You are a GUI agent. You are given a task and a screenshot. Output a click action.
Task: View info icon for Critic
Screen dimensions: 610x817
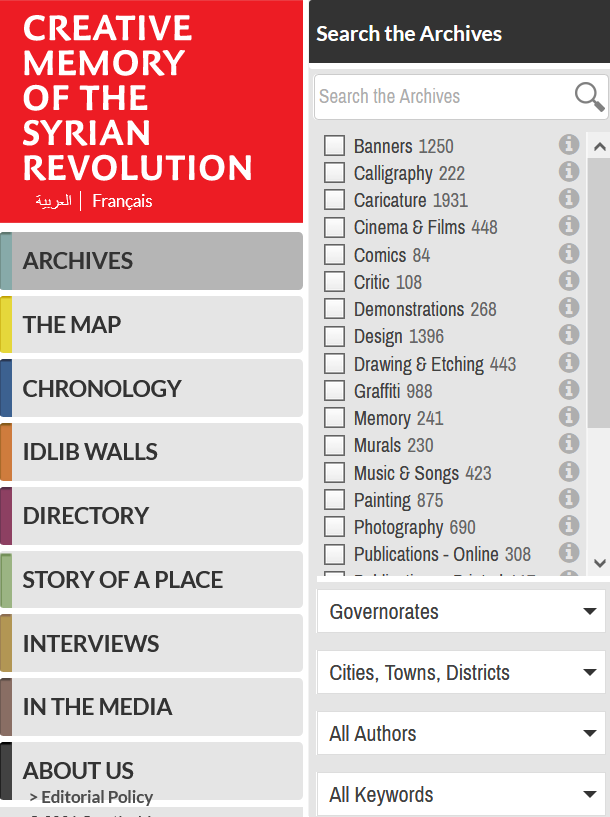(x=569, y=280)
